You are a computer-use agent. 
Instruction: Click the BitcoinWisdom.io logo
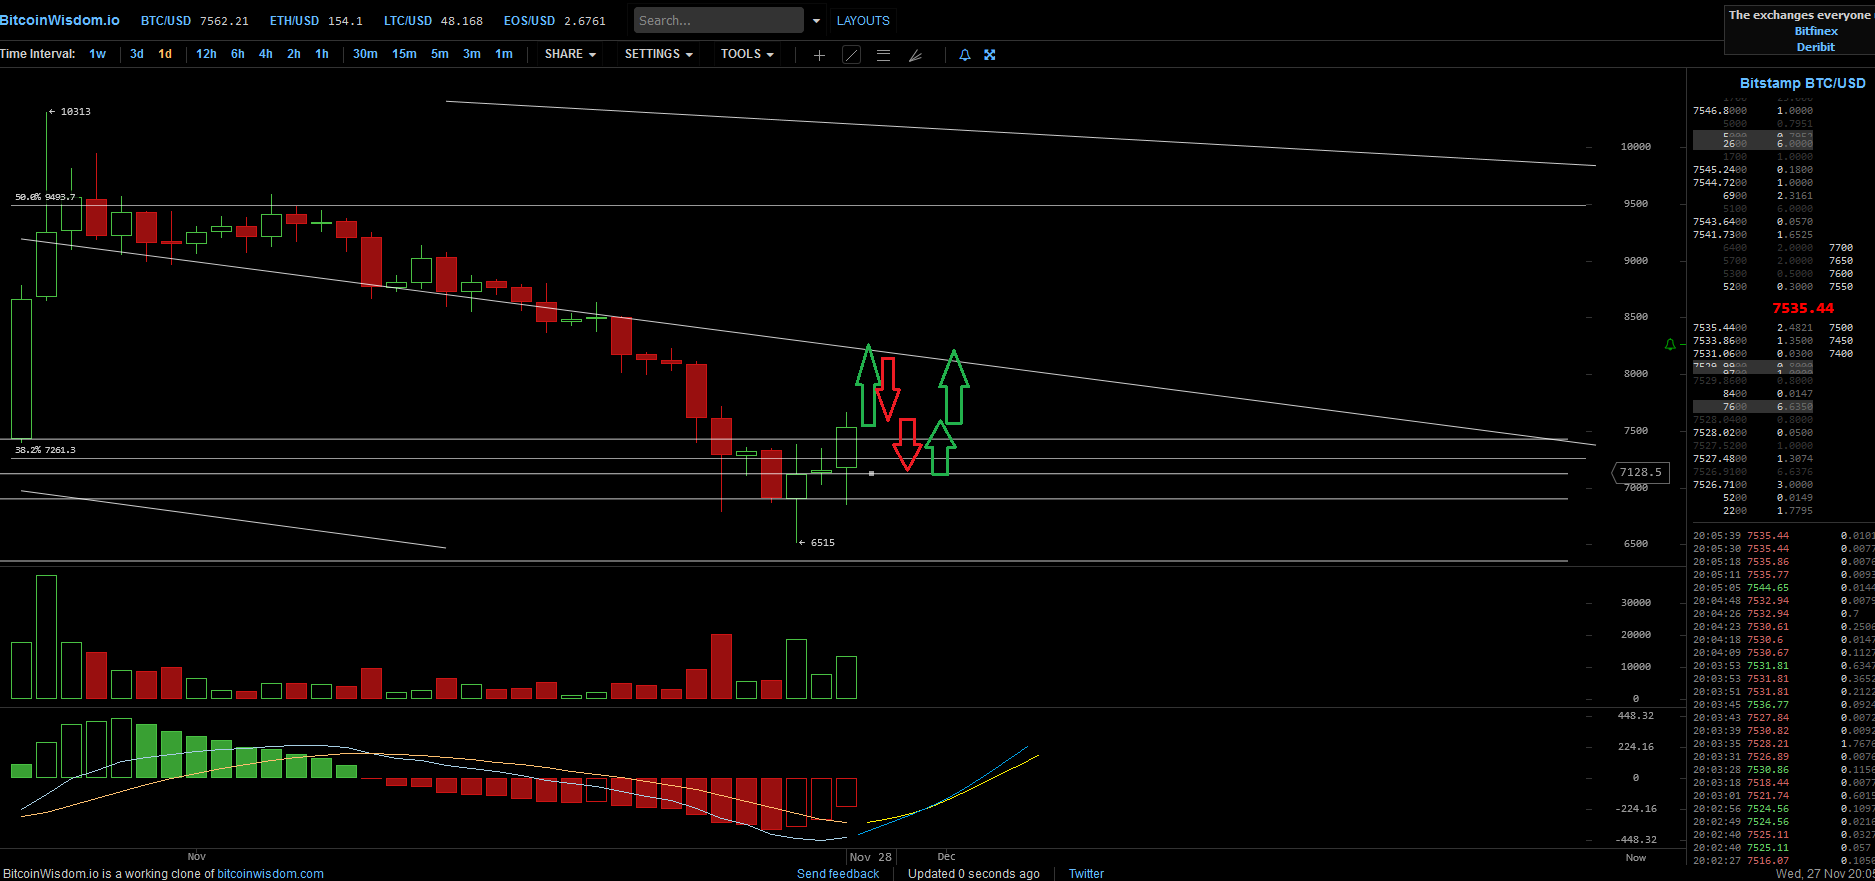point(60,20)
